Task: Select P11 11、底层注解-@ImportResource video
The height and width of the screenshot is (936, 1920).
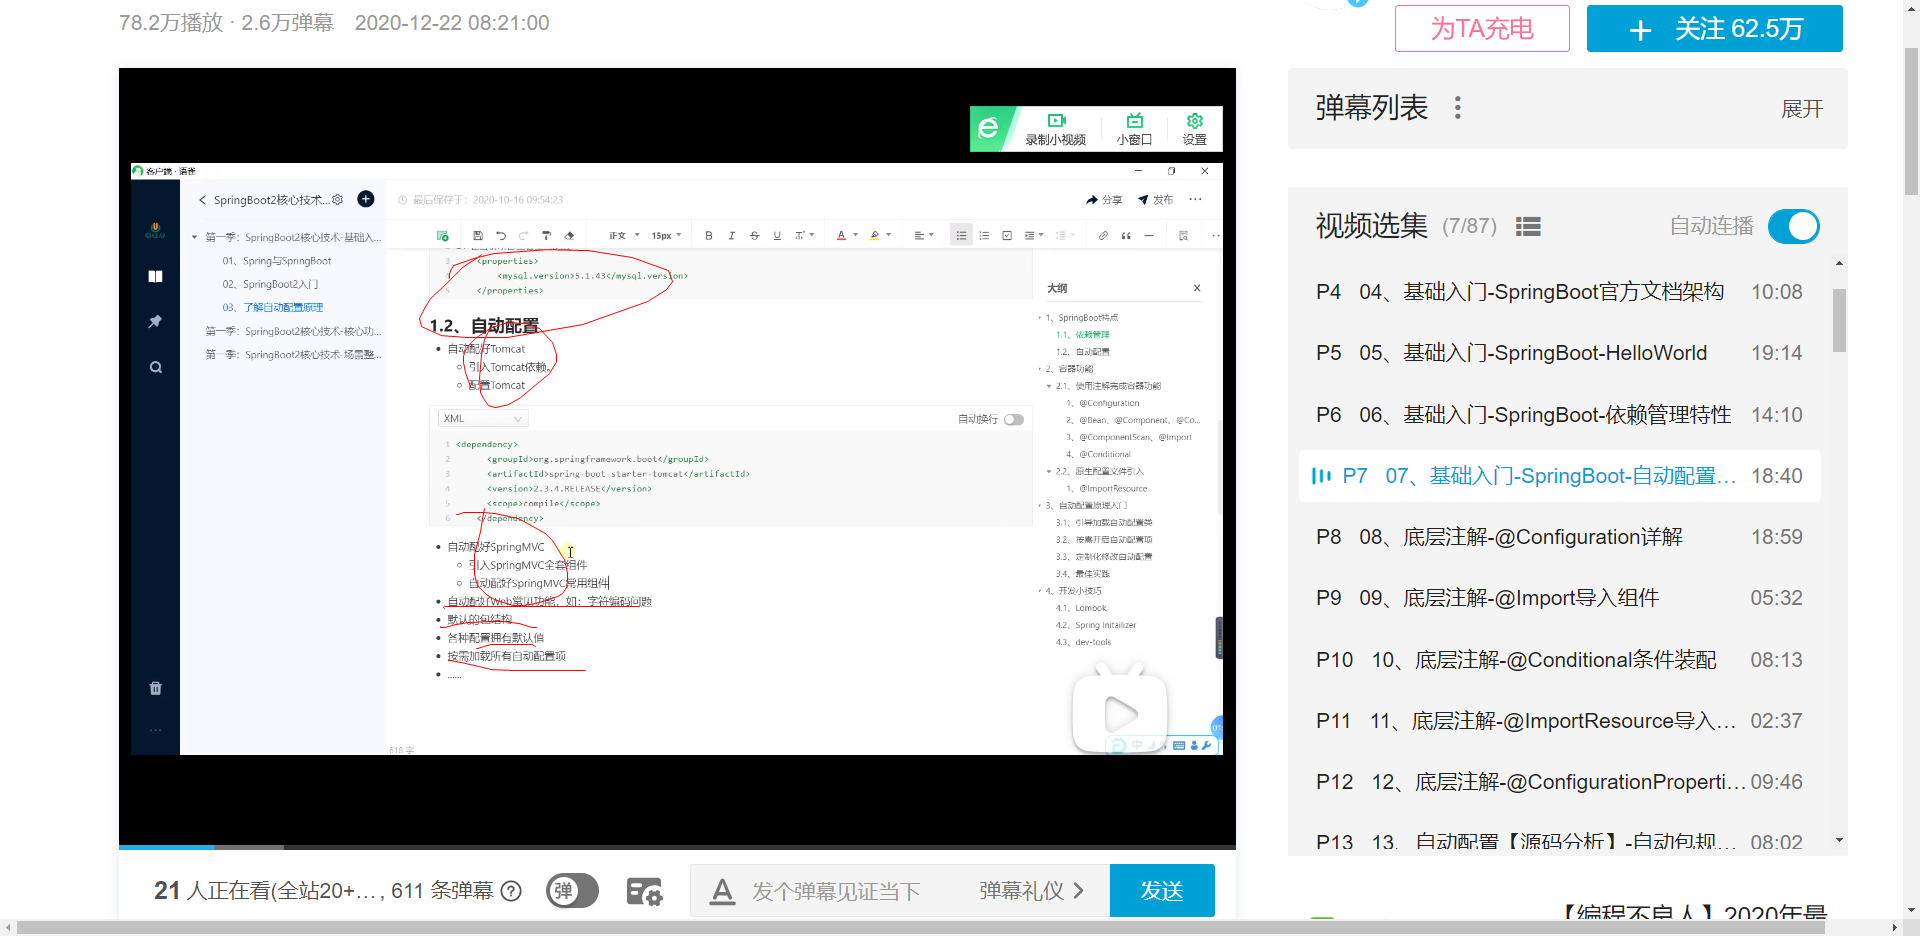Action: pyautogui.click(x=1559, y=721)
